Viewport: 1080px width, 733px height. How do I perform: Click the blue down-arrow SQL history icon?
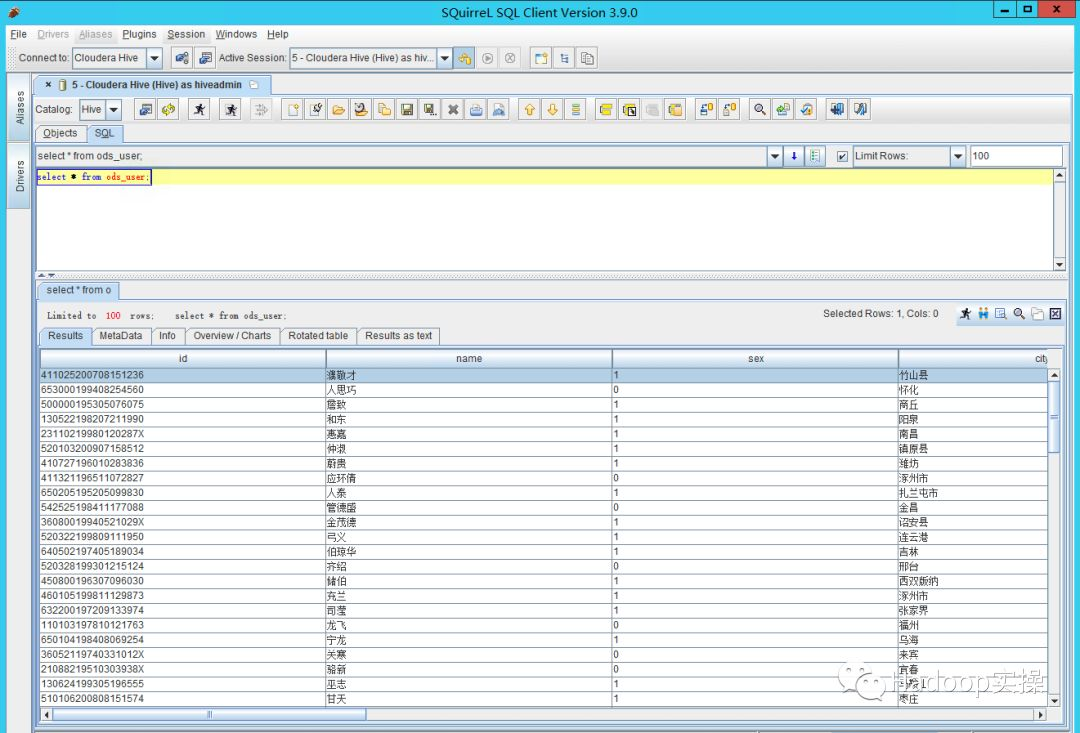794,156
